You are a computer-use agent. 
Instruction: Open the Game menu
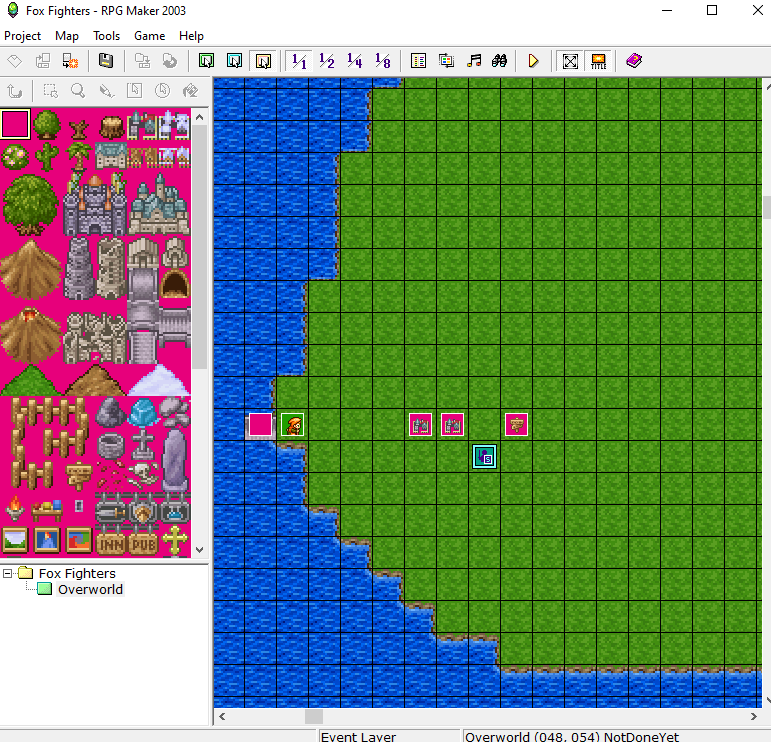tap(149, 36)
